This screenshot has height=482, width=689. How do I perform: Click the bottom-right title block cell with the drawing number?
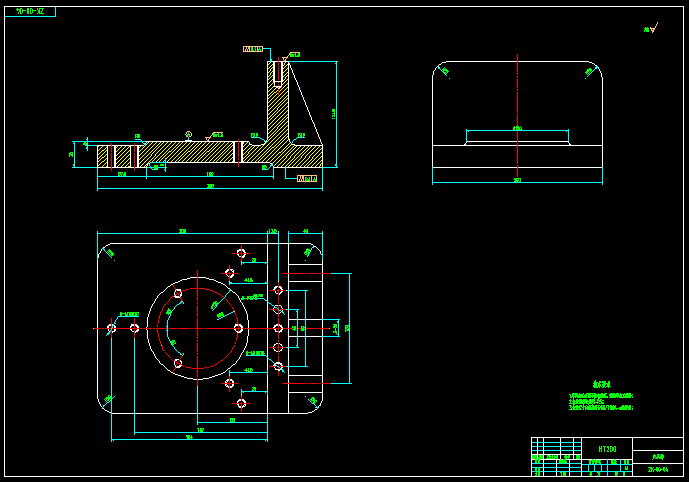658,470
